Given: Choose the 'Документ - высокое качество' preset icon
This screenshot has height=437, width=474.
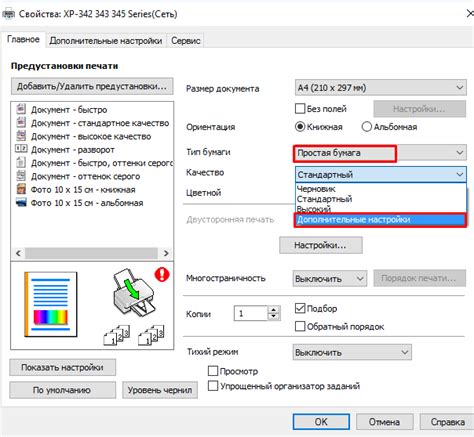Looking at the screenshot, I should [x=21, y=135].
